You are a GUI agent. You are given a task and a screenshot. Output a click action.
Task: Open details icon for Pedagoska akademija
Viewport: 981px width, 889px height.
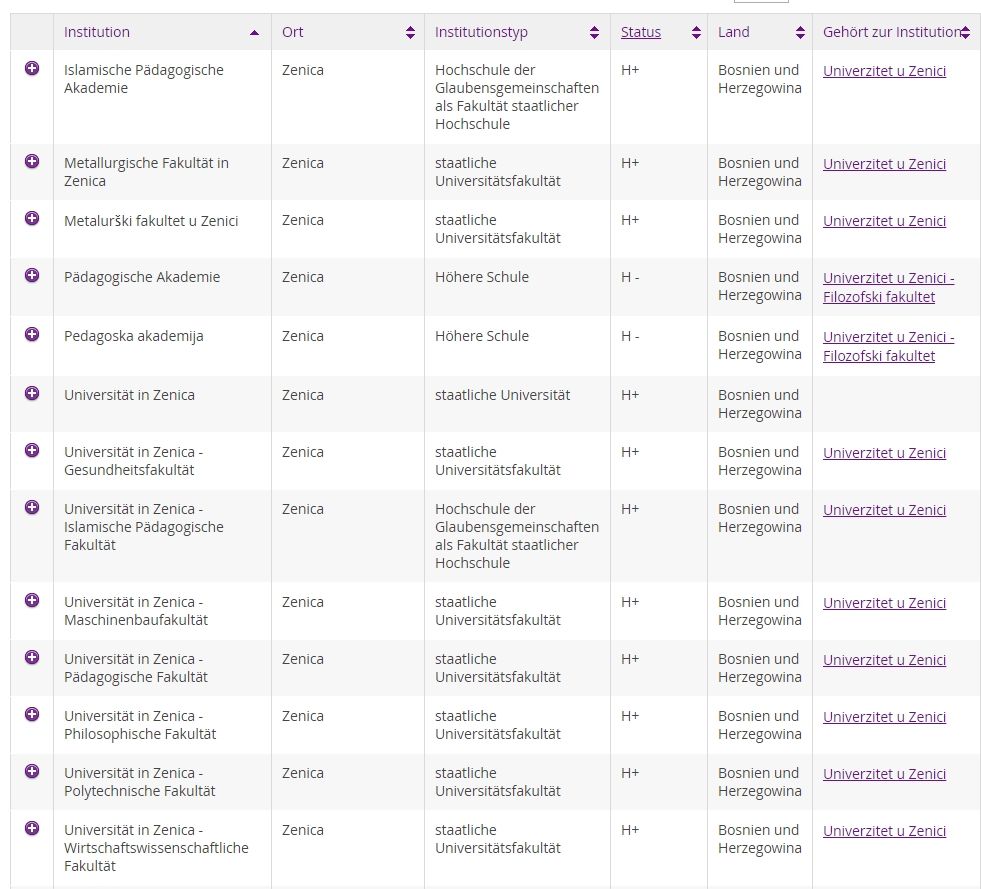coord(32,334)
